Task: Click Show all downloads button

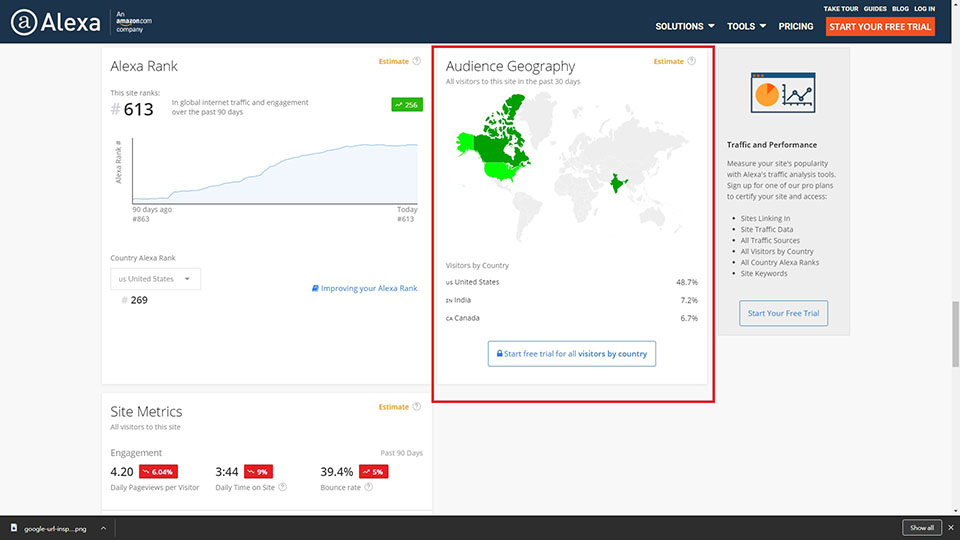Action: pos(921,528)
